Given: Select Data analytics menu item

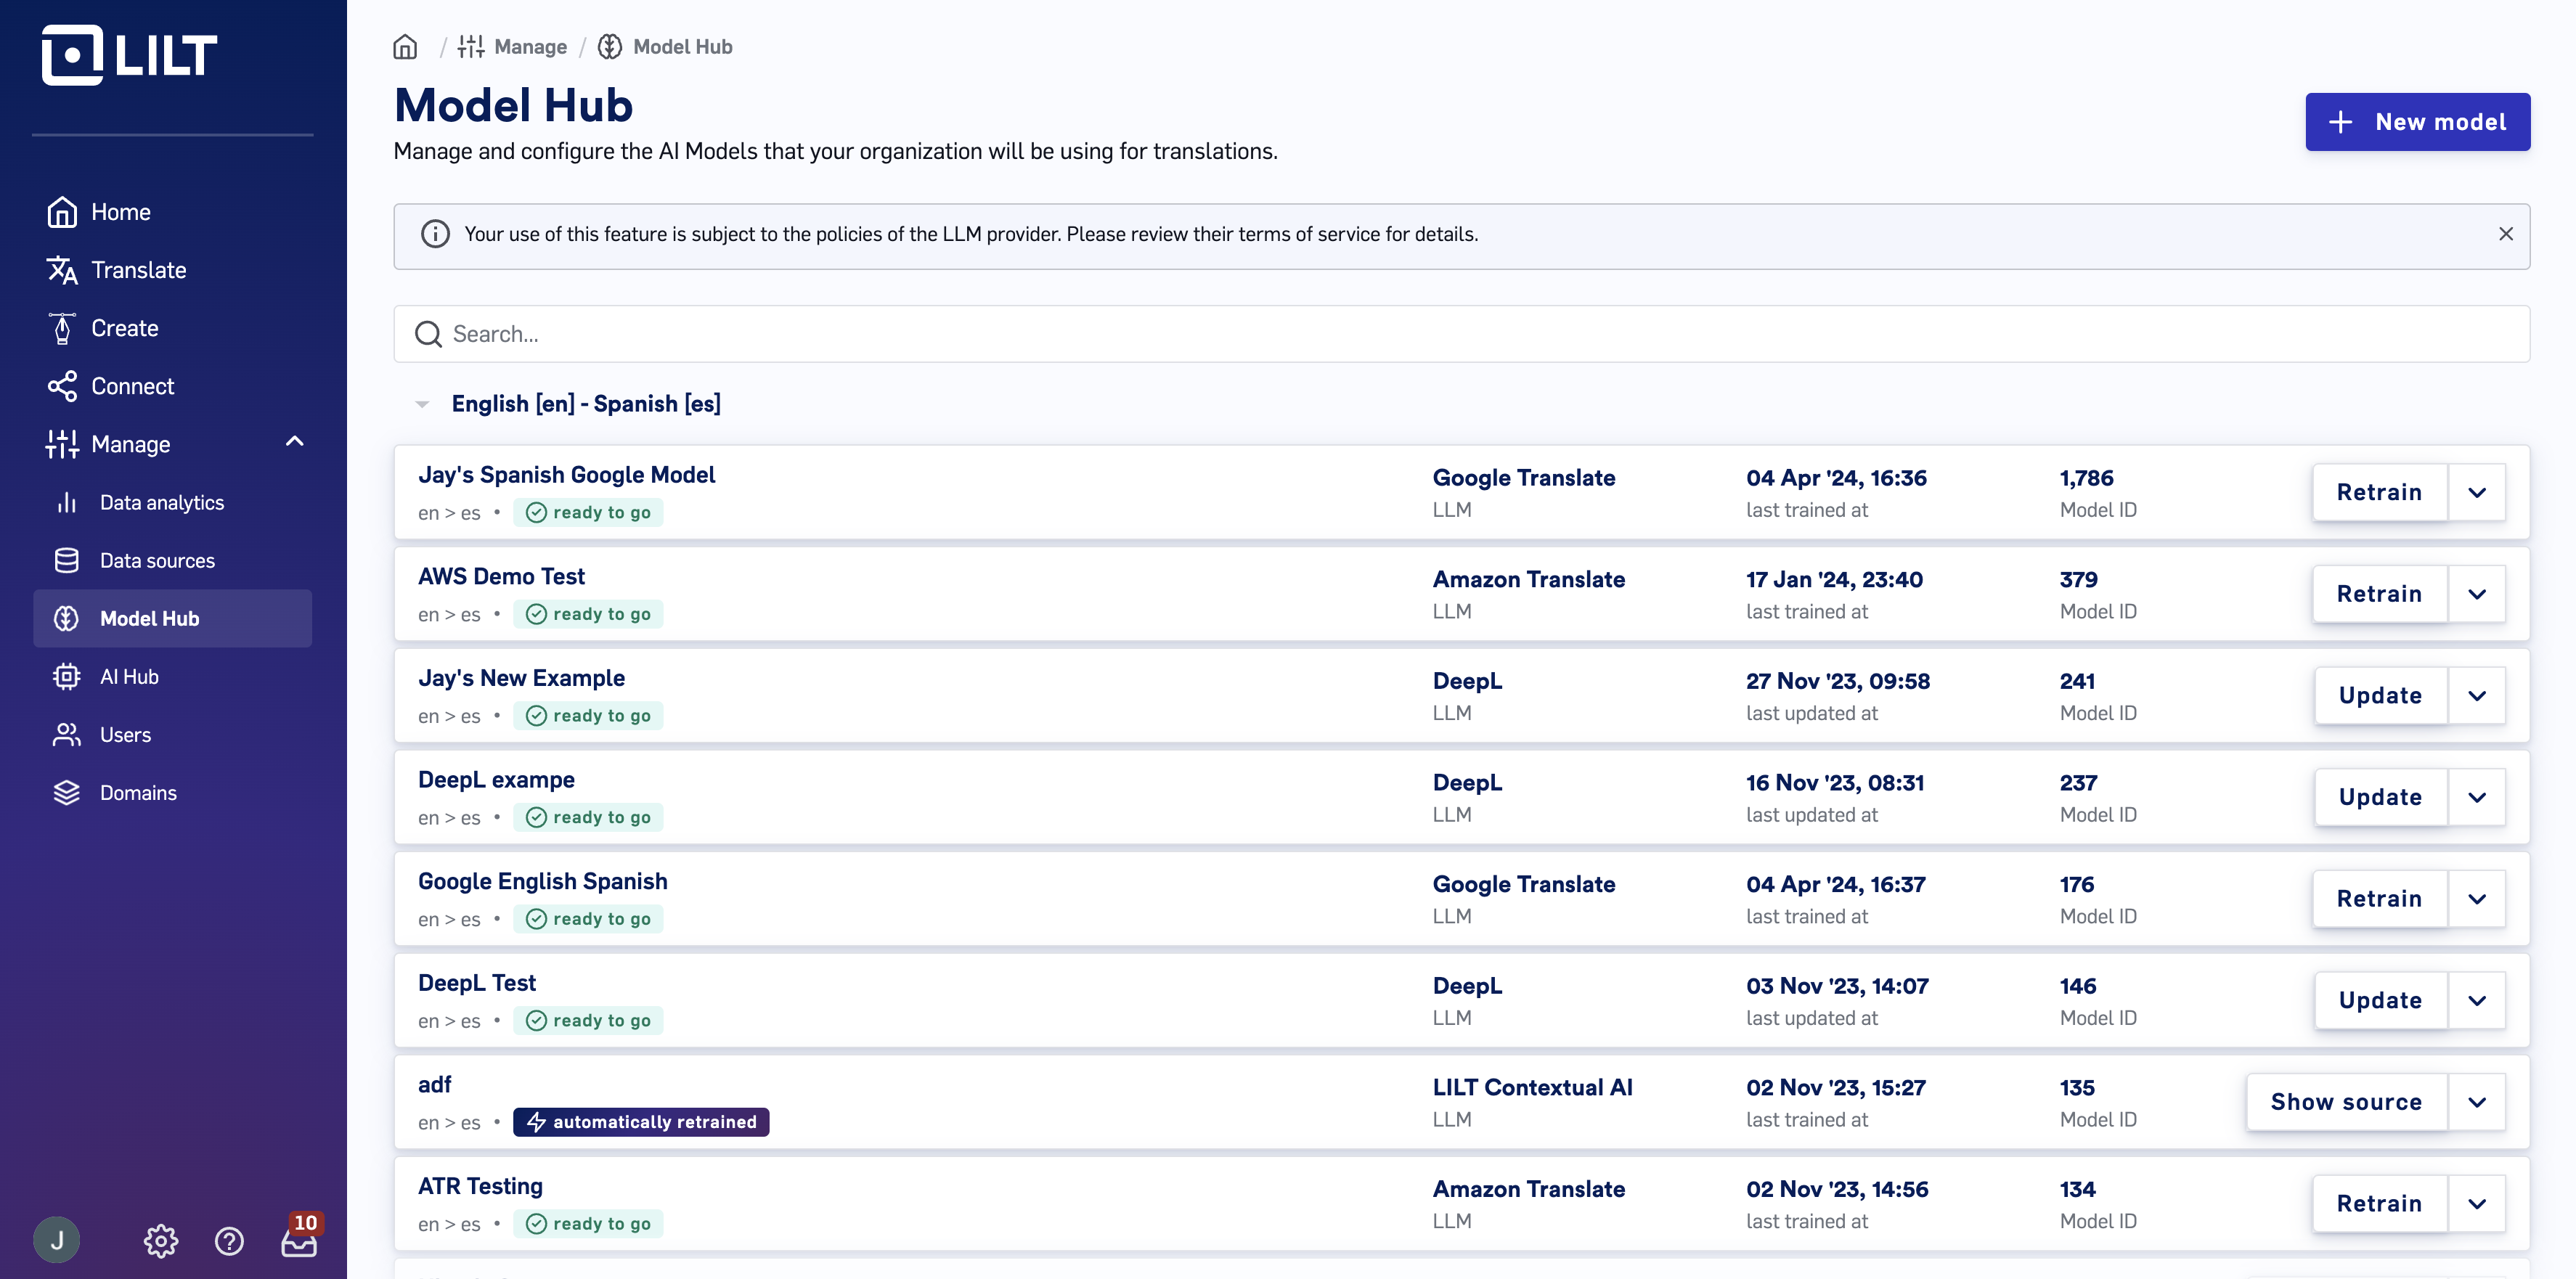Looking at the screenshot, I should tap(172, 503).
